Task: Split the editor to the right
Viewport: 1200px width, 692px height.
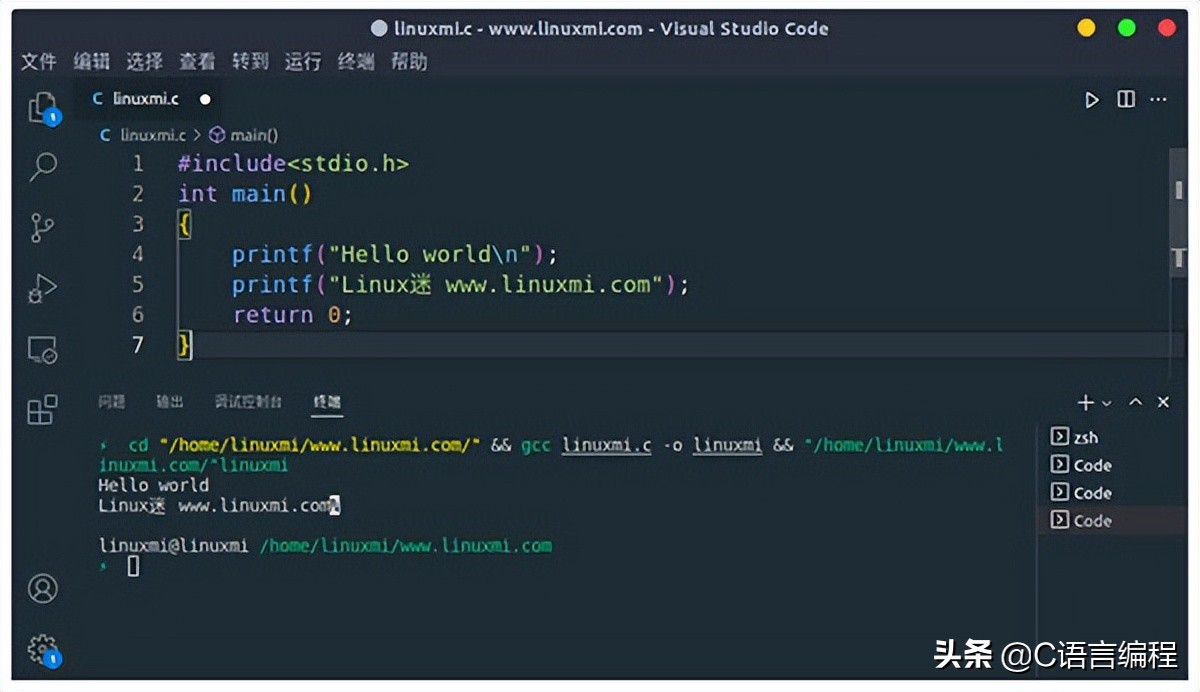Action: [x=1126, y=100]
